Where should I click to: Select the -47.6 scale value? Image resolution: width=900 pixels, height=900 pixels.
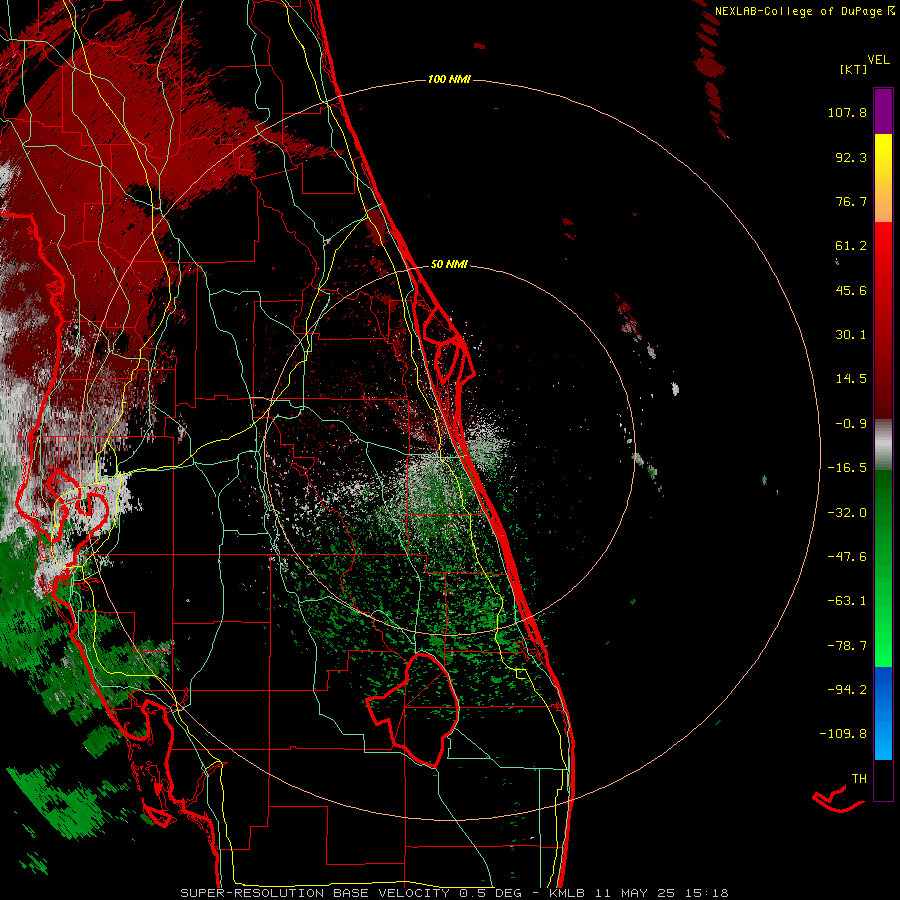tap(847, 557)
